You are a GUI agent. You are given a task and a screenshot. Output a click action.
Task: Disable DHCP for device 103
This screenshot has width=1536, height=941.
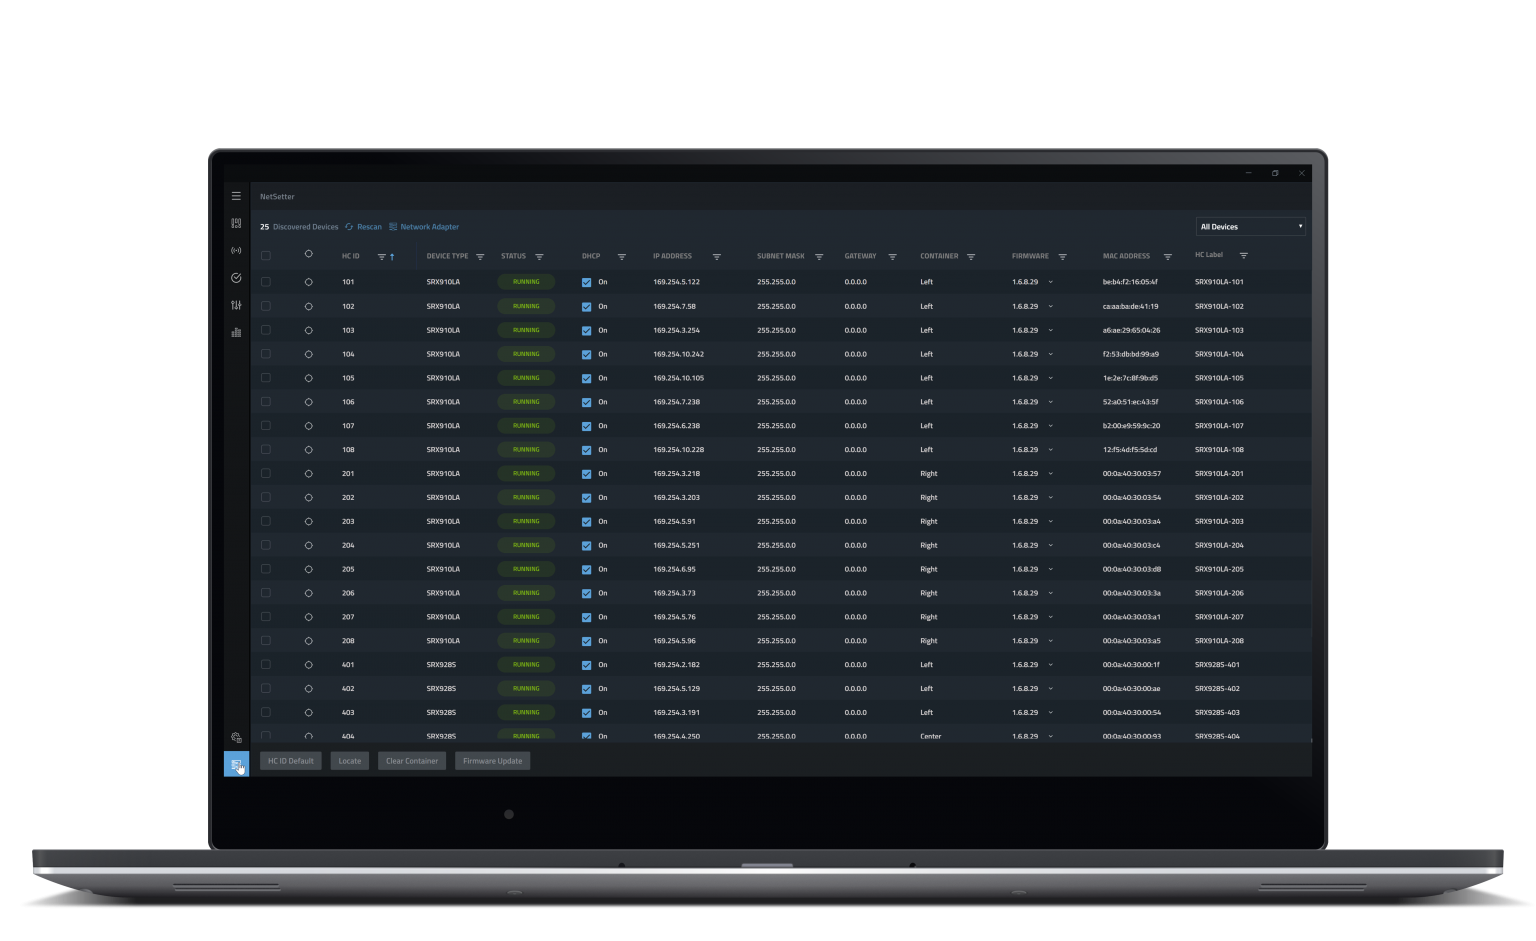[x=586, y=331]
